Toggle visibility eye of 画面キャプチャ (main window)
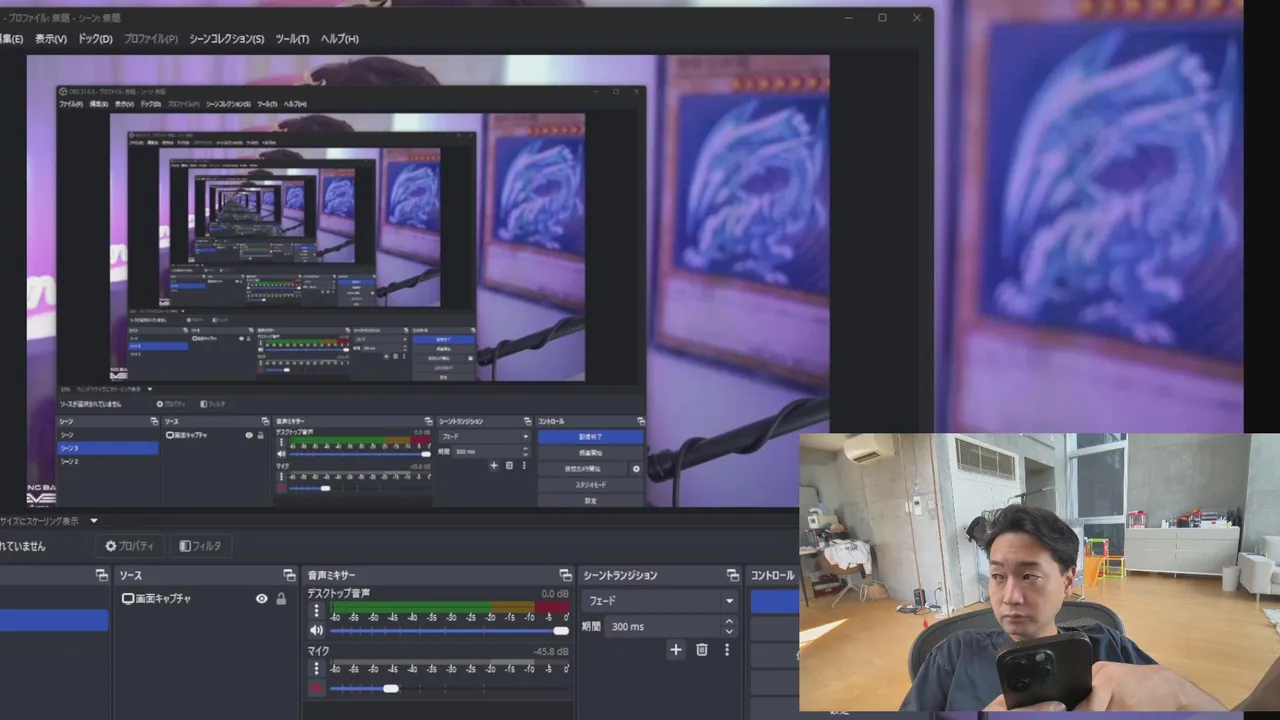 (x=262, y=599)
